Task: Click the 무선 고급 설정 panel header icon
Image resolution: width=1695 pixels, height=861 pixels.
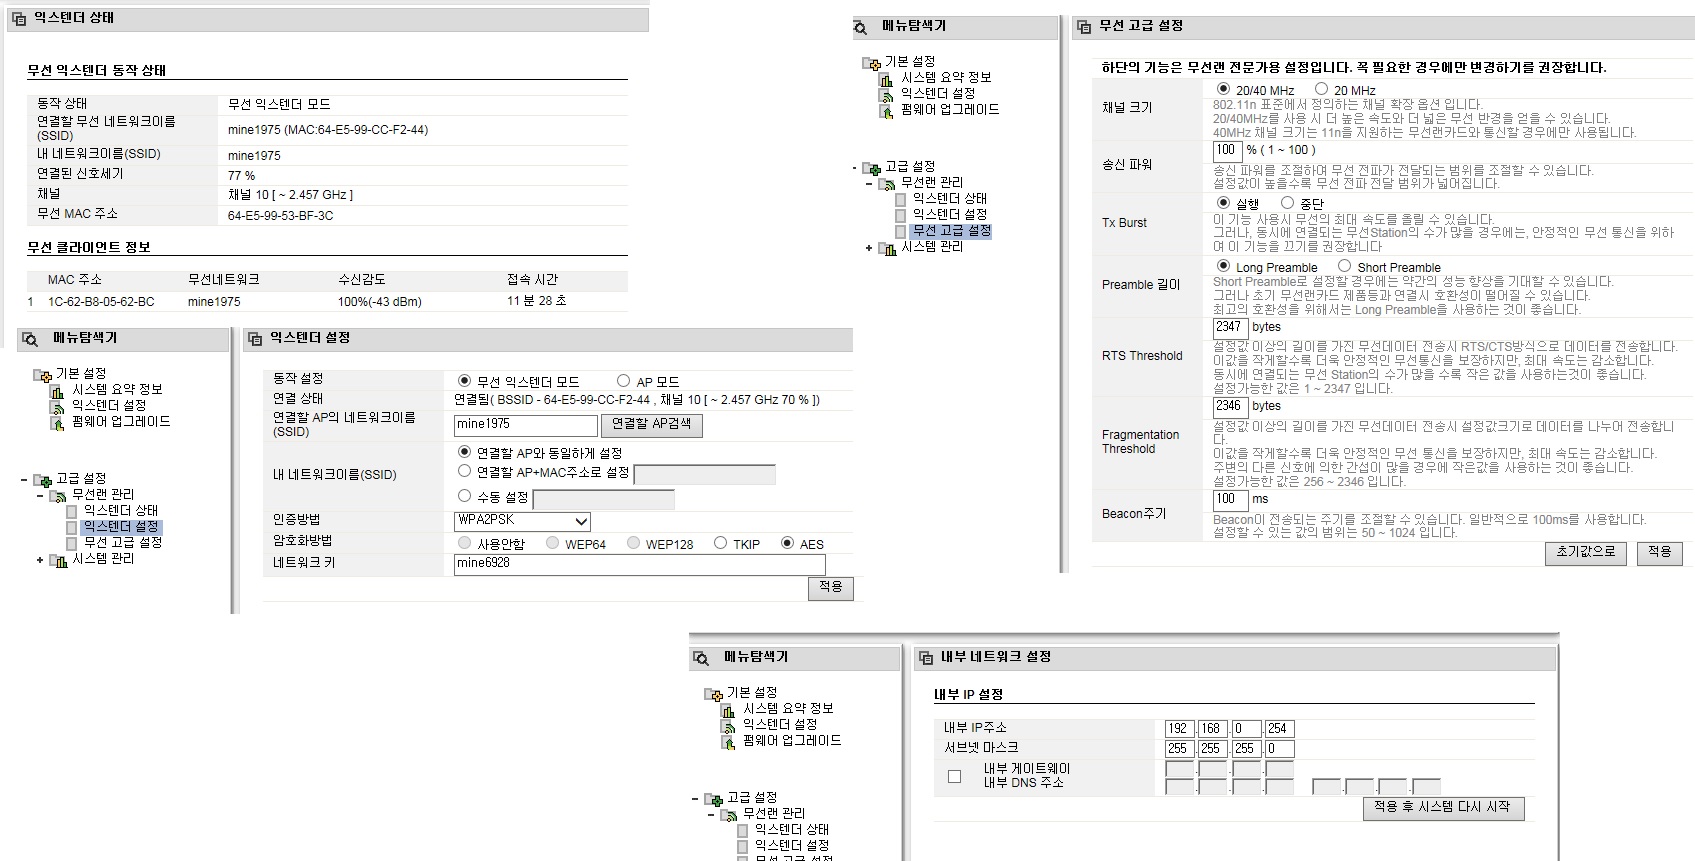Action: click(x=1083, y=27)
